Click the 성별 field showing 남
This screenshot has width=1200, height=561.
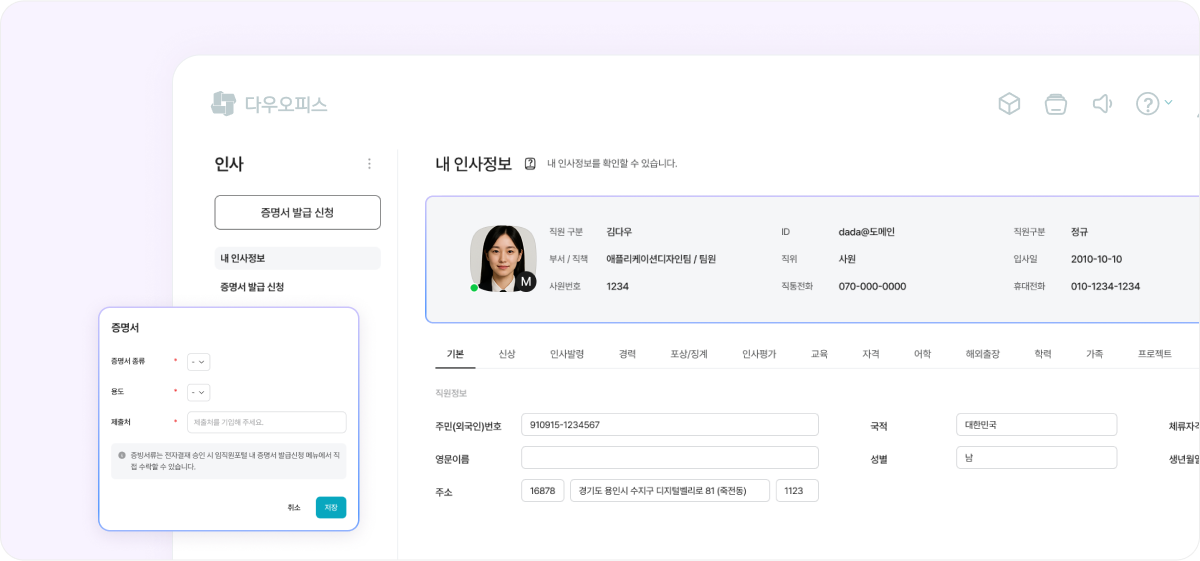pyautogui.click(x=1036, y=458)
